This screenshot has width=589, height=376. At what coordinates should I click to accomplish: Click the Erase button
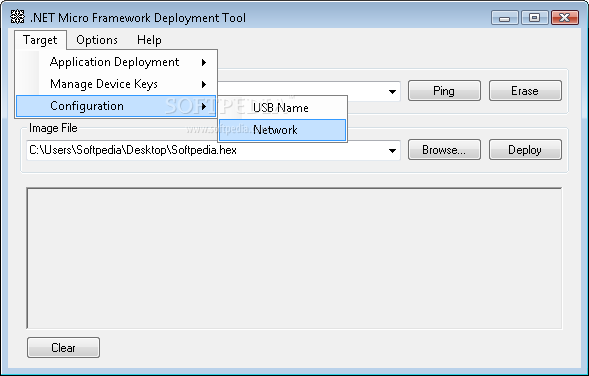[x=525, y=91]
